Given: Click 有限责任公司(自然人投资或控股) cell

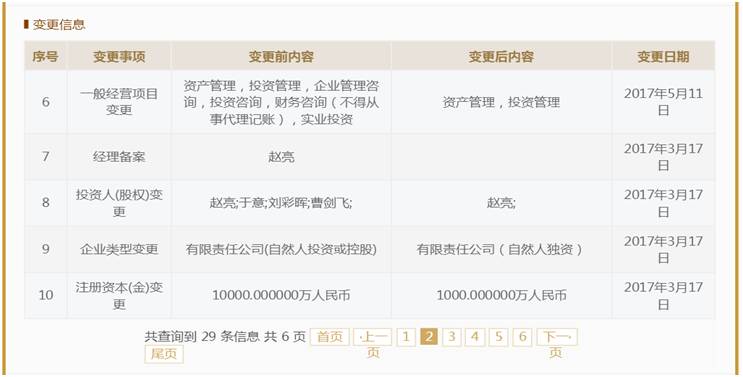Looking at the screenshot, I should 281,249.
